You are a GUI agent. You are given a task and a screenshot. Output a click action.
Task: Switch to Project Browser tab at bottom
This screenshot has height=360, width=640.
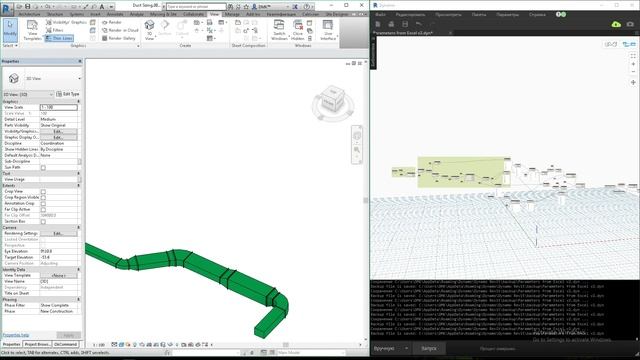[38, 344]
